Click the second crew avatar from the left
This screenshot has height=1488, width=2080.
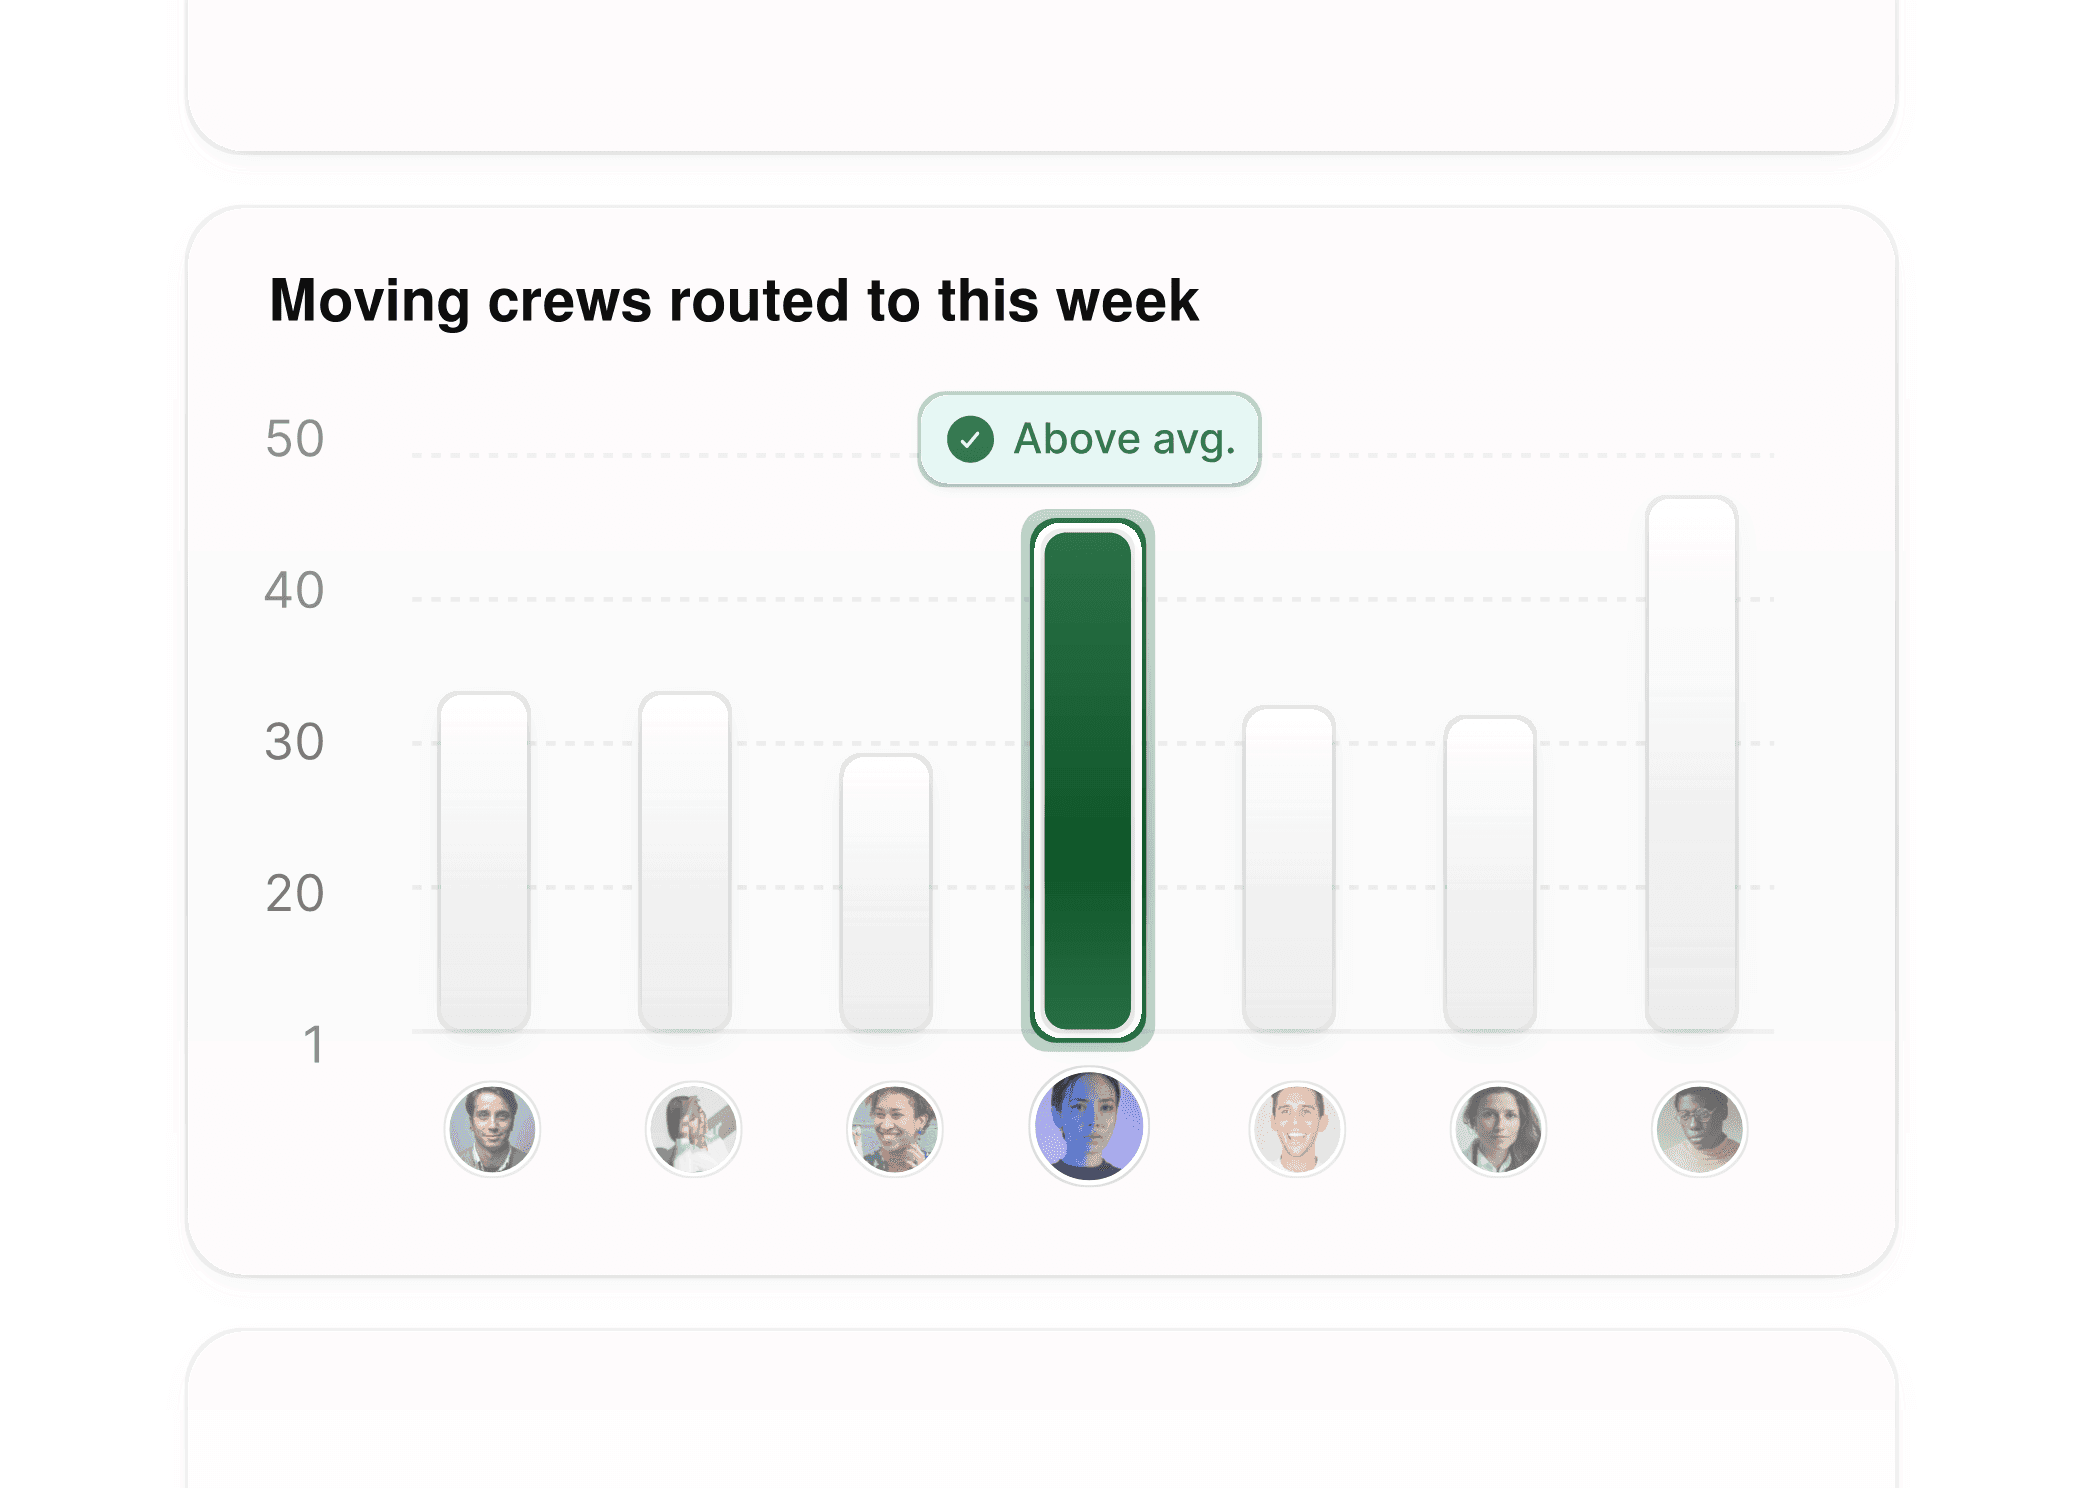[694, 1128]
